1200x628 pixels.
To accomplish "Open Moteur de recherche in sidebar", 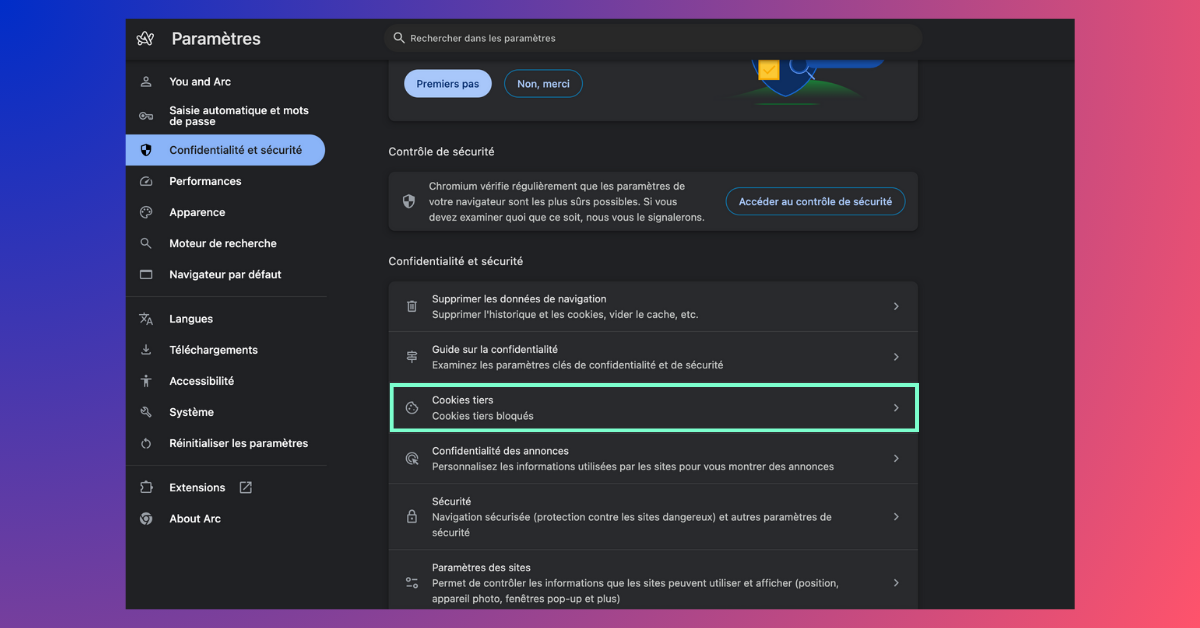I will pos(222,243).
